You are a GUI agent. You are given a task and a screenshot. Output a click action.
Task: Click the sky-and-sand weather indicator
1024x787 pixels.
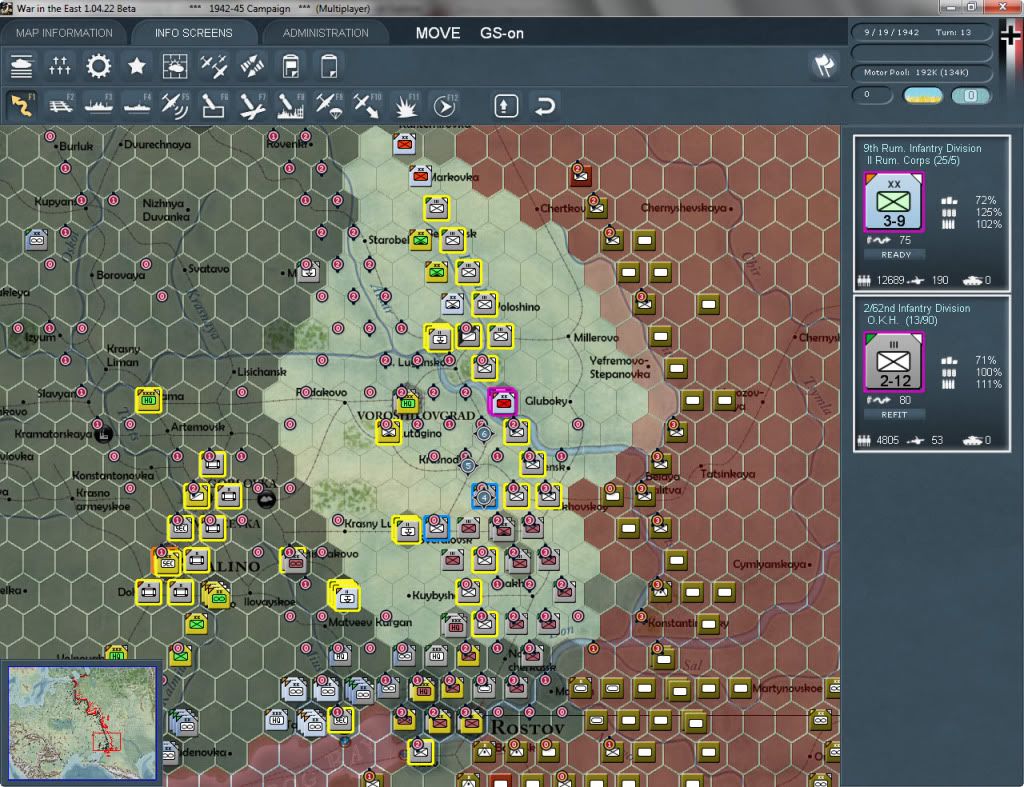pos(922,95)
